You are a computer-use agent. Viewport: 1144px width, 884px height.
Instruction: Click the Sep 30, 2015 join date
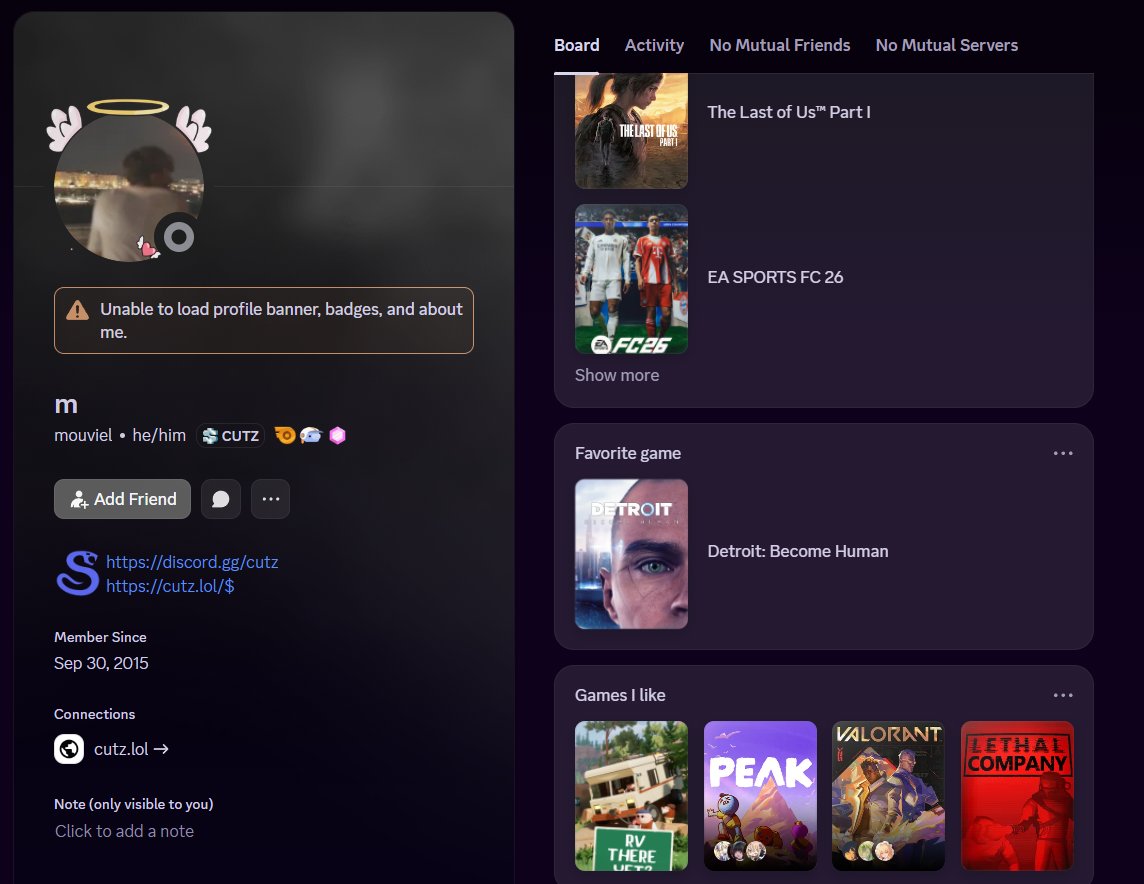pyautogui.click(x=101, y=663)
